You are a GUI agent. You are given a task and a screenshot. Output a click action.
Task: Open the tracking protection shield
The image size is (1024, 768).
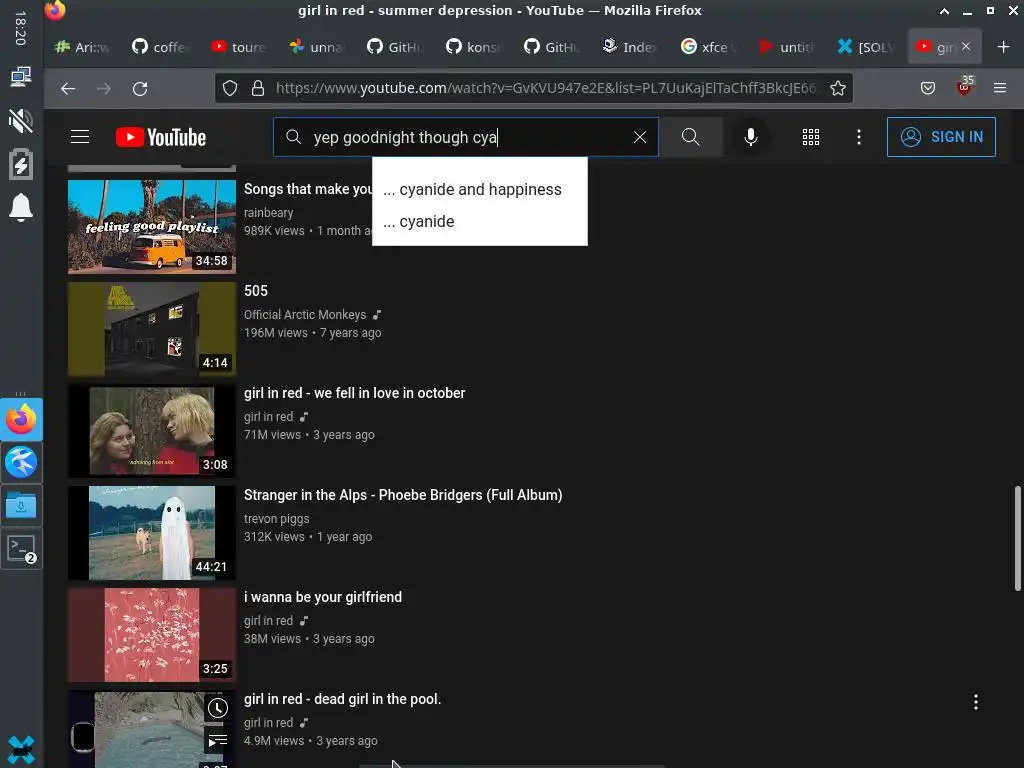(230, 88)
